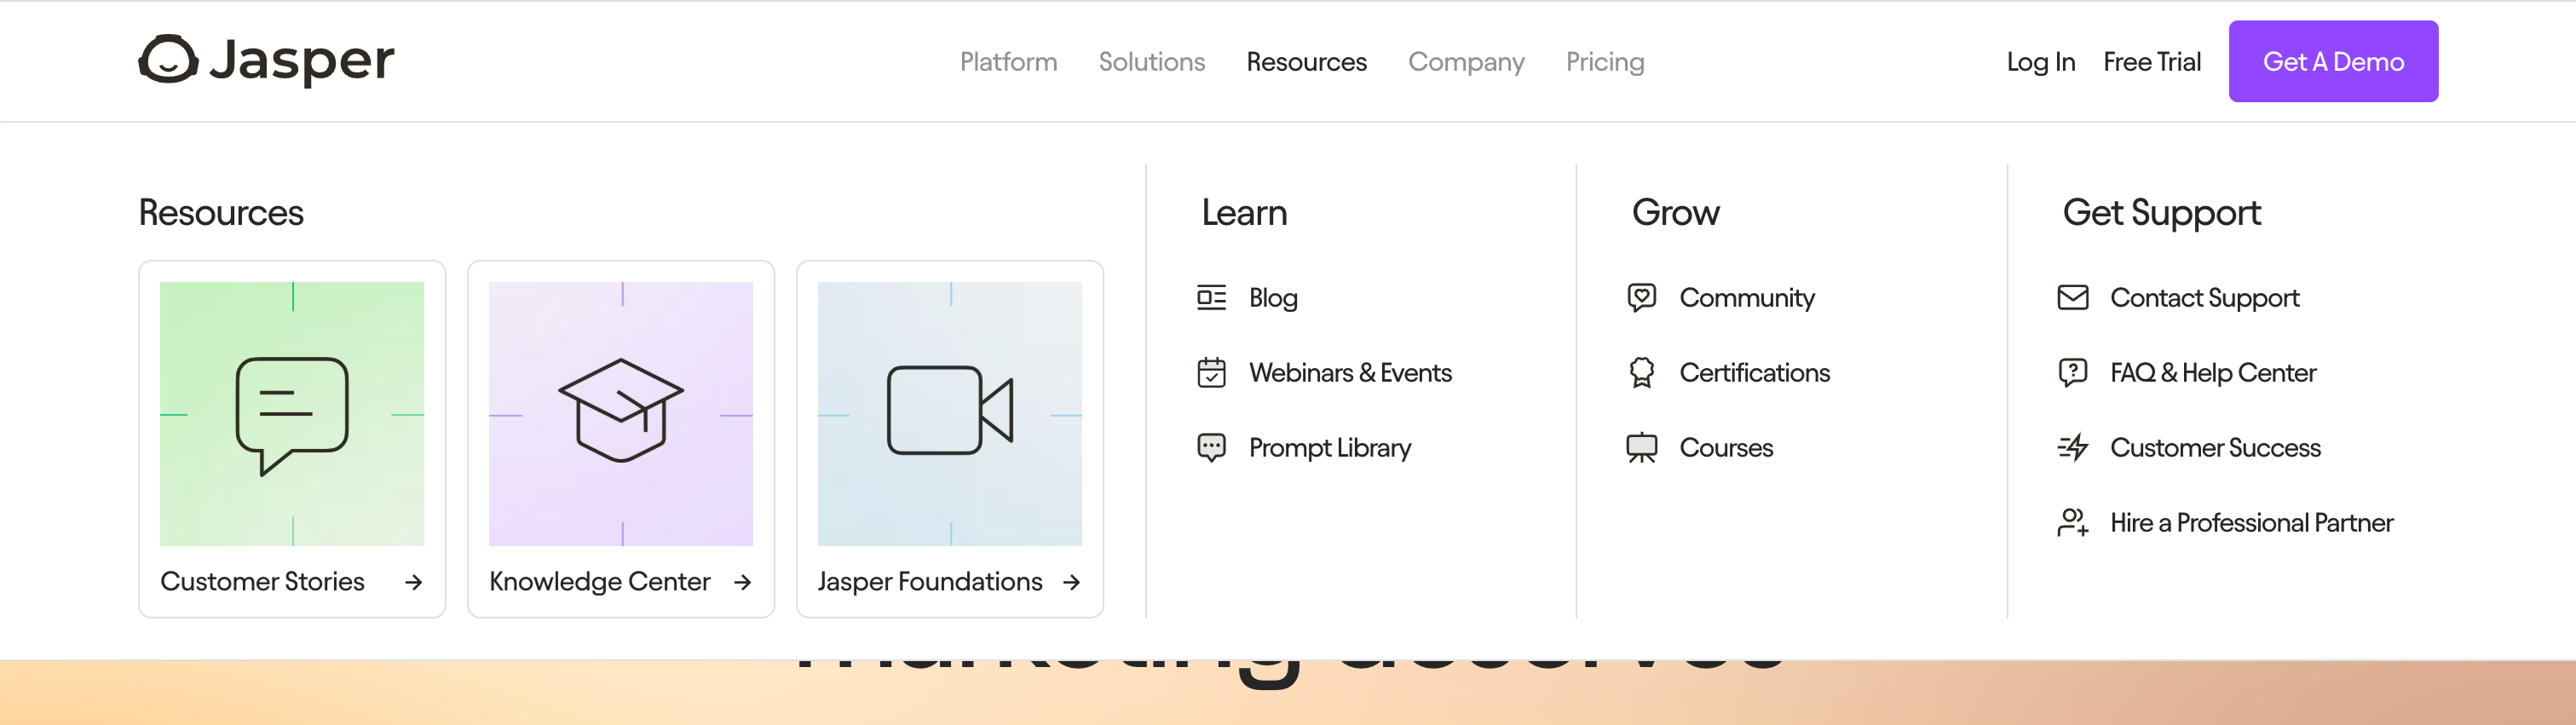Click the Hire a Professional Partner person icon
Screen dimensions: 2576x725
click(x=2072, y=522)
